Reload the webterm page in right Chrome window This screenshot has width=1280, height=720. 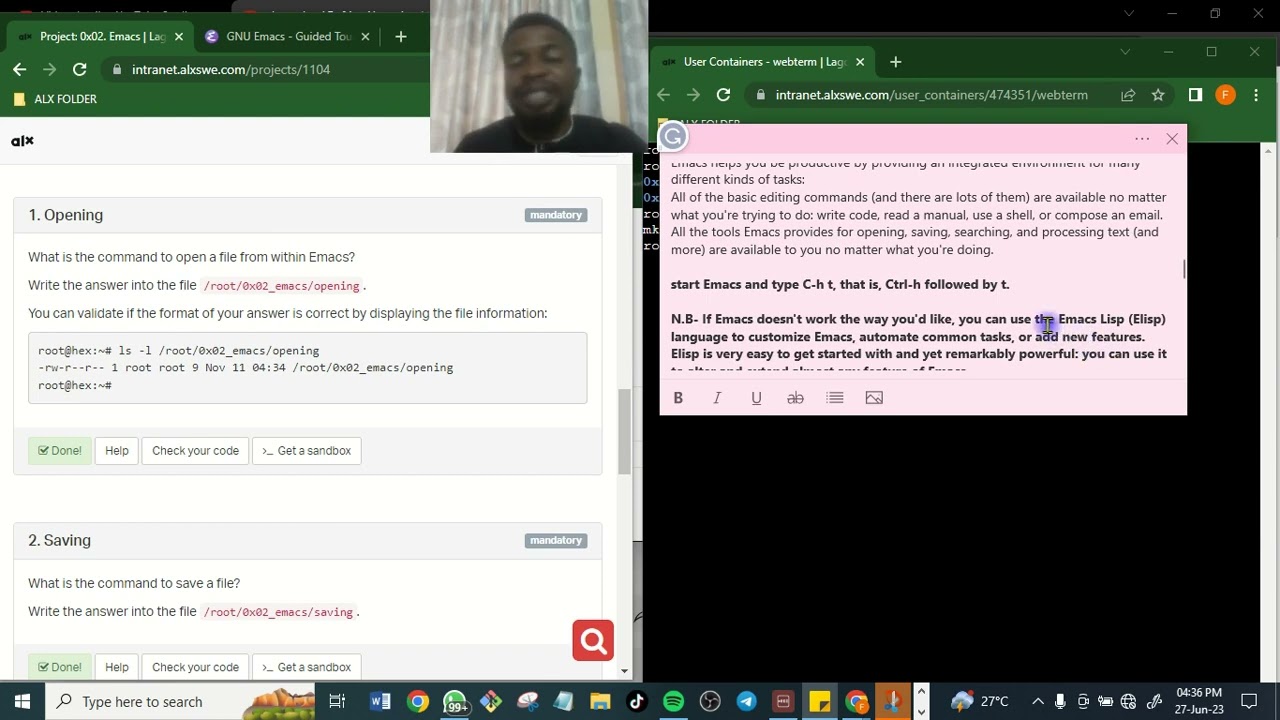(x=723, y=95)
